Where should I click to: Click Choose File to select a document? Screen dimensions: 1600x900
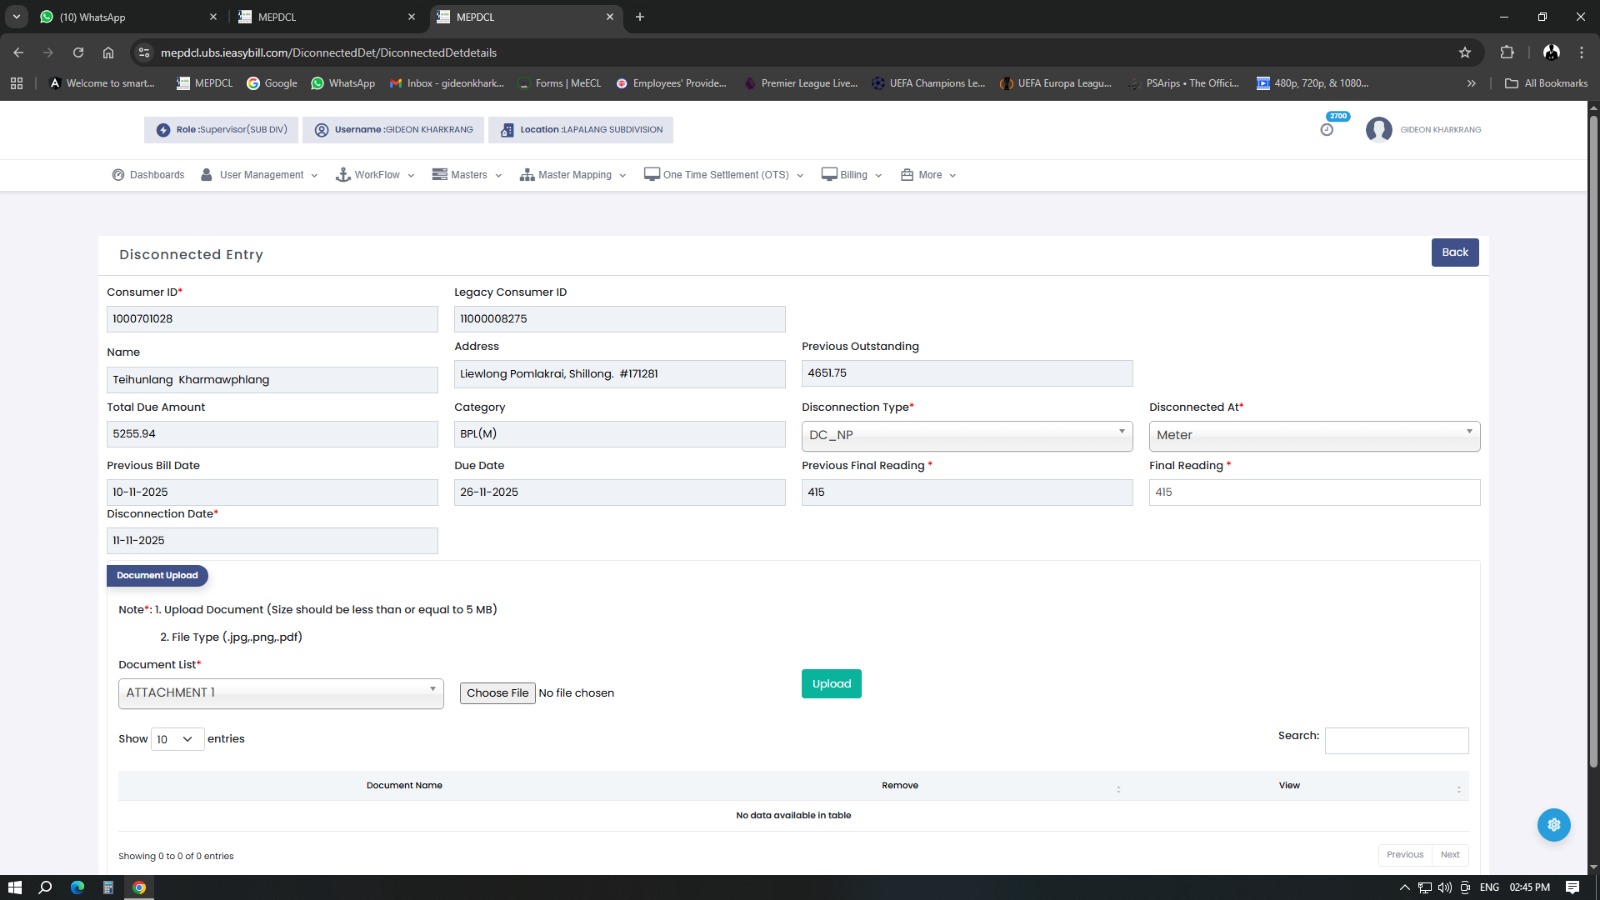(497, 693)
